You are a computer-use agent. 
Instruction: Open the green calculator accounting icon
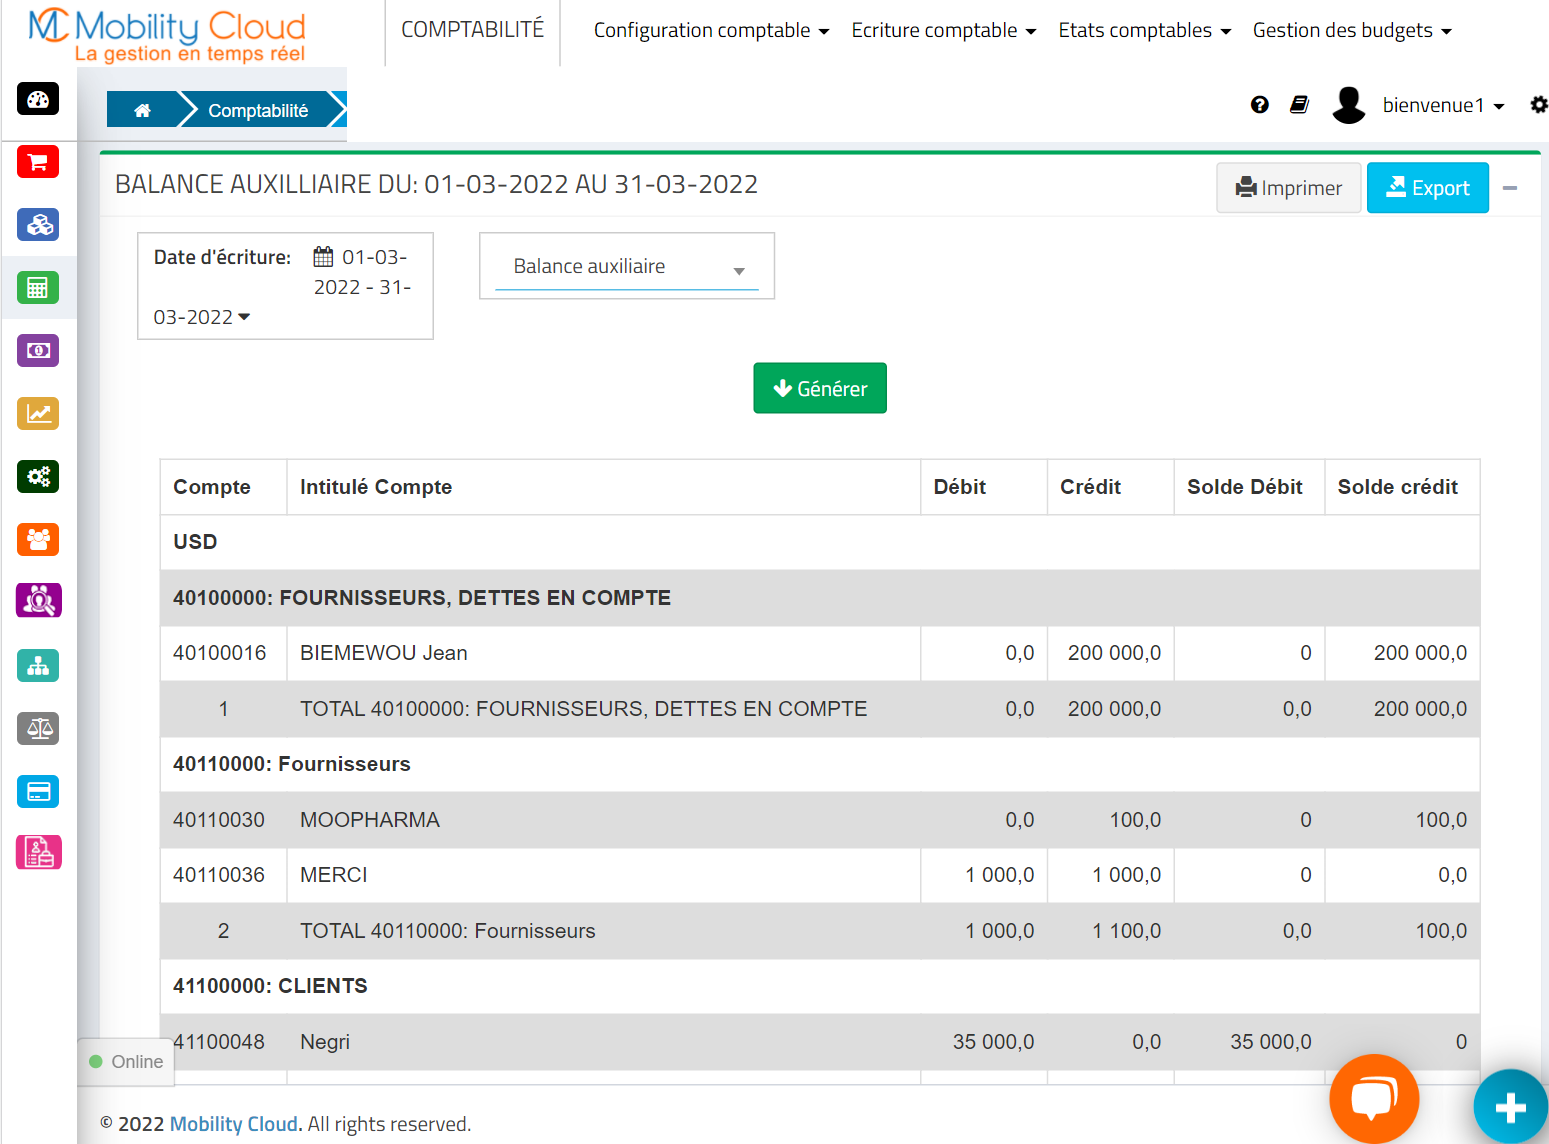click(38, 288)
